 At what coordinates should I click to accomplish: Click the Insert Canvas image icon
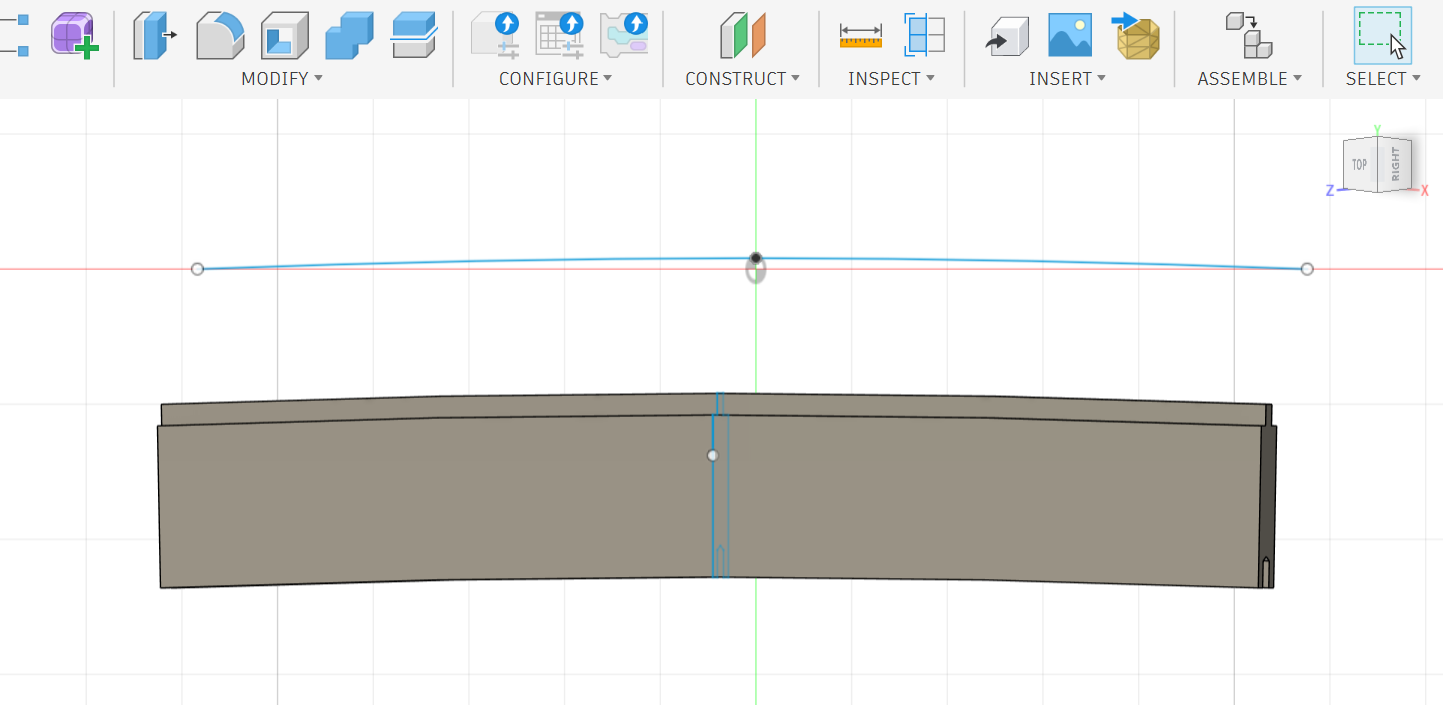1070,35
